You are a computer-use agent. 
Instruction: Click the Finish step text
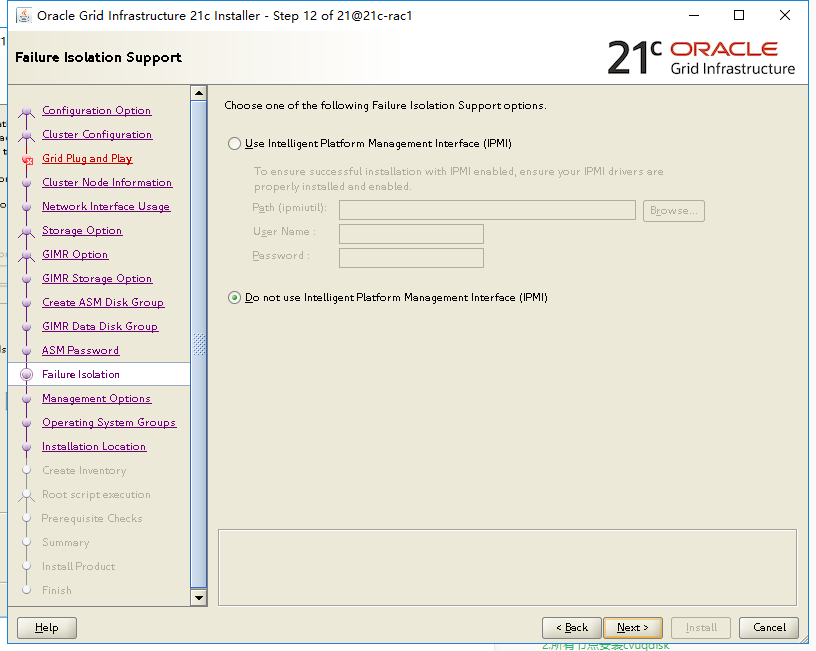(57, 590)
